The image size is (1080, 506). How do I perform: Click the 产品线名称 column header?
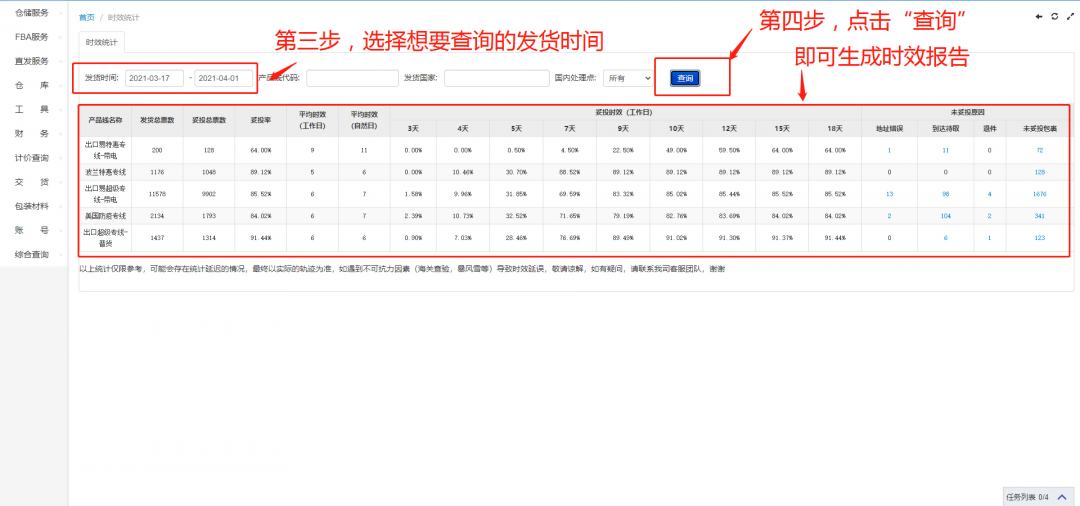tap(105, 120)
